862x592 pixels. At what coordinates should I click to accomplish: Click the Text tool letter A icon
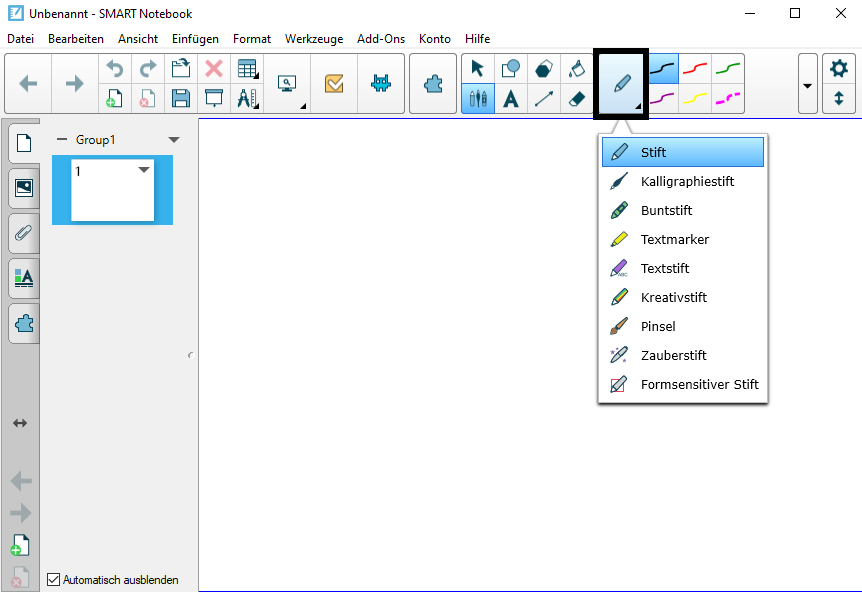tap(510, 98)
